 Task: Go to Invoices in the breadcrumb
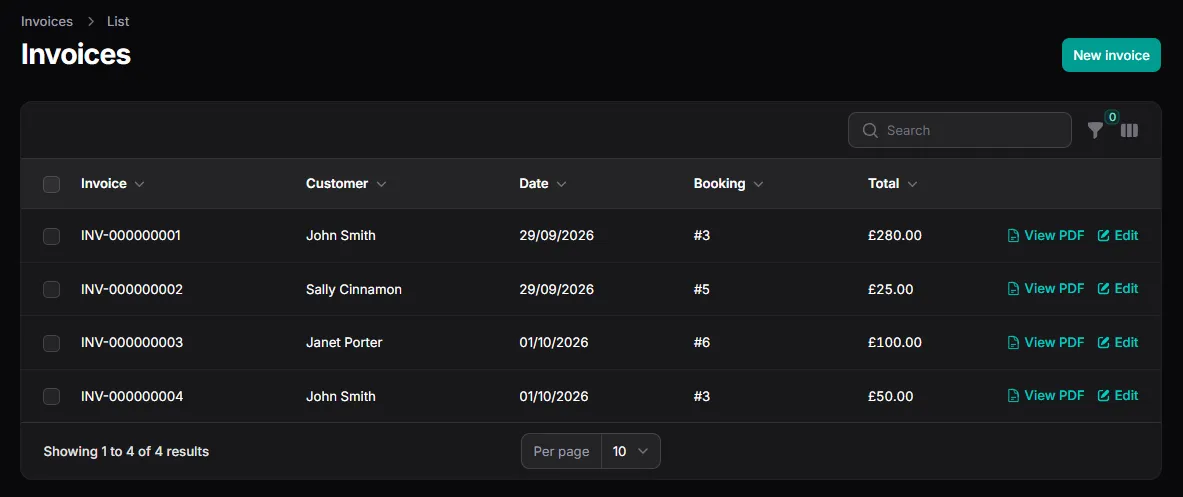coord(47,21)
